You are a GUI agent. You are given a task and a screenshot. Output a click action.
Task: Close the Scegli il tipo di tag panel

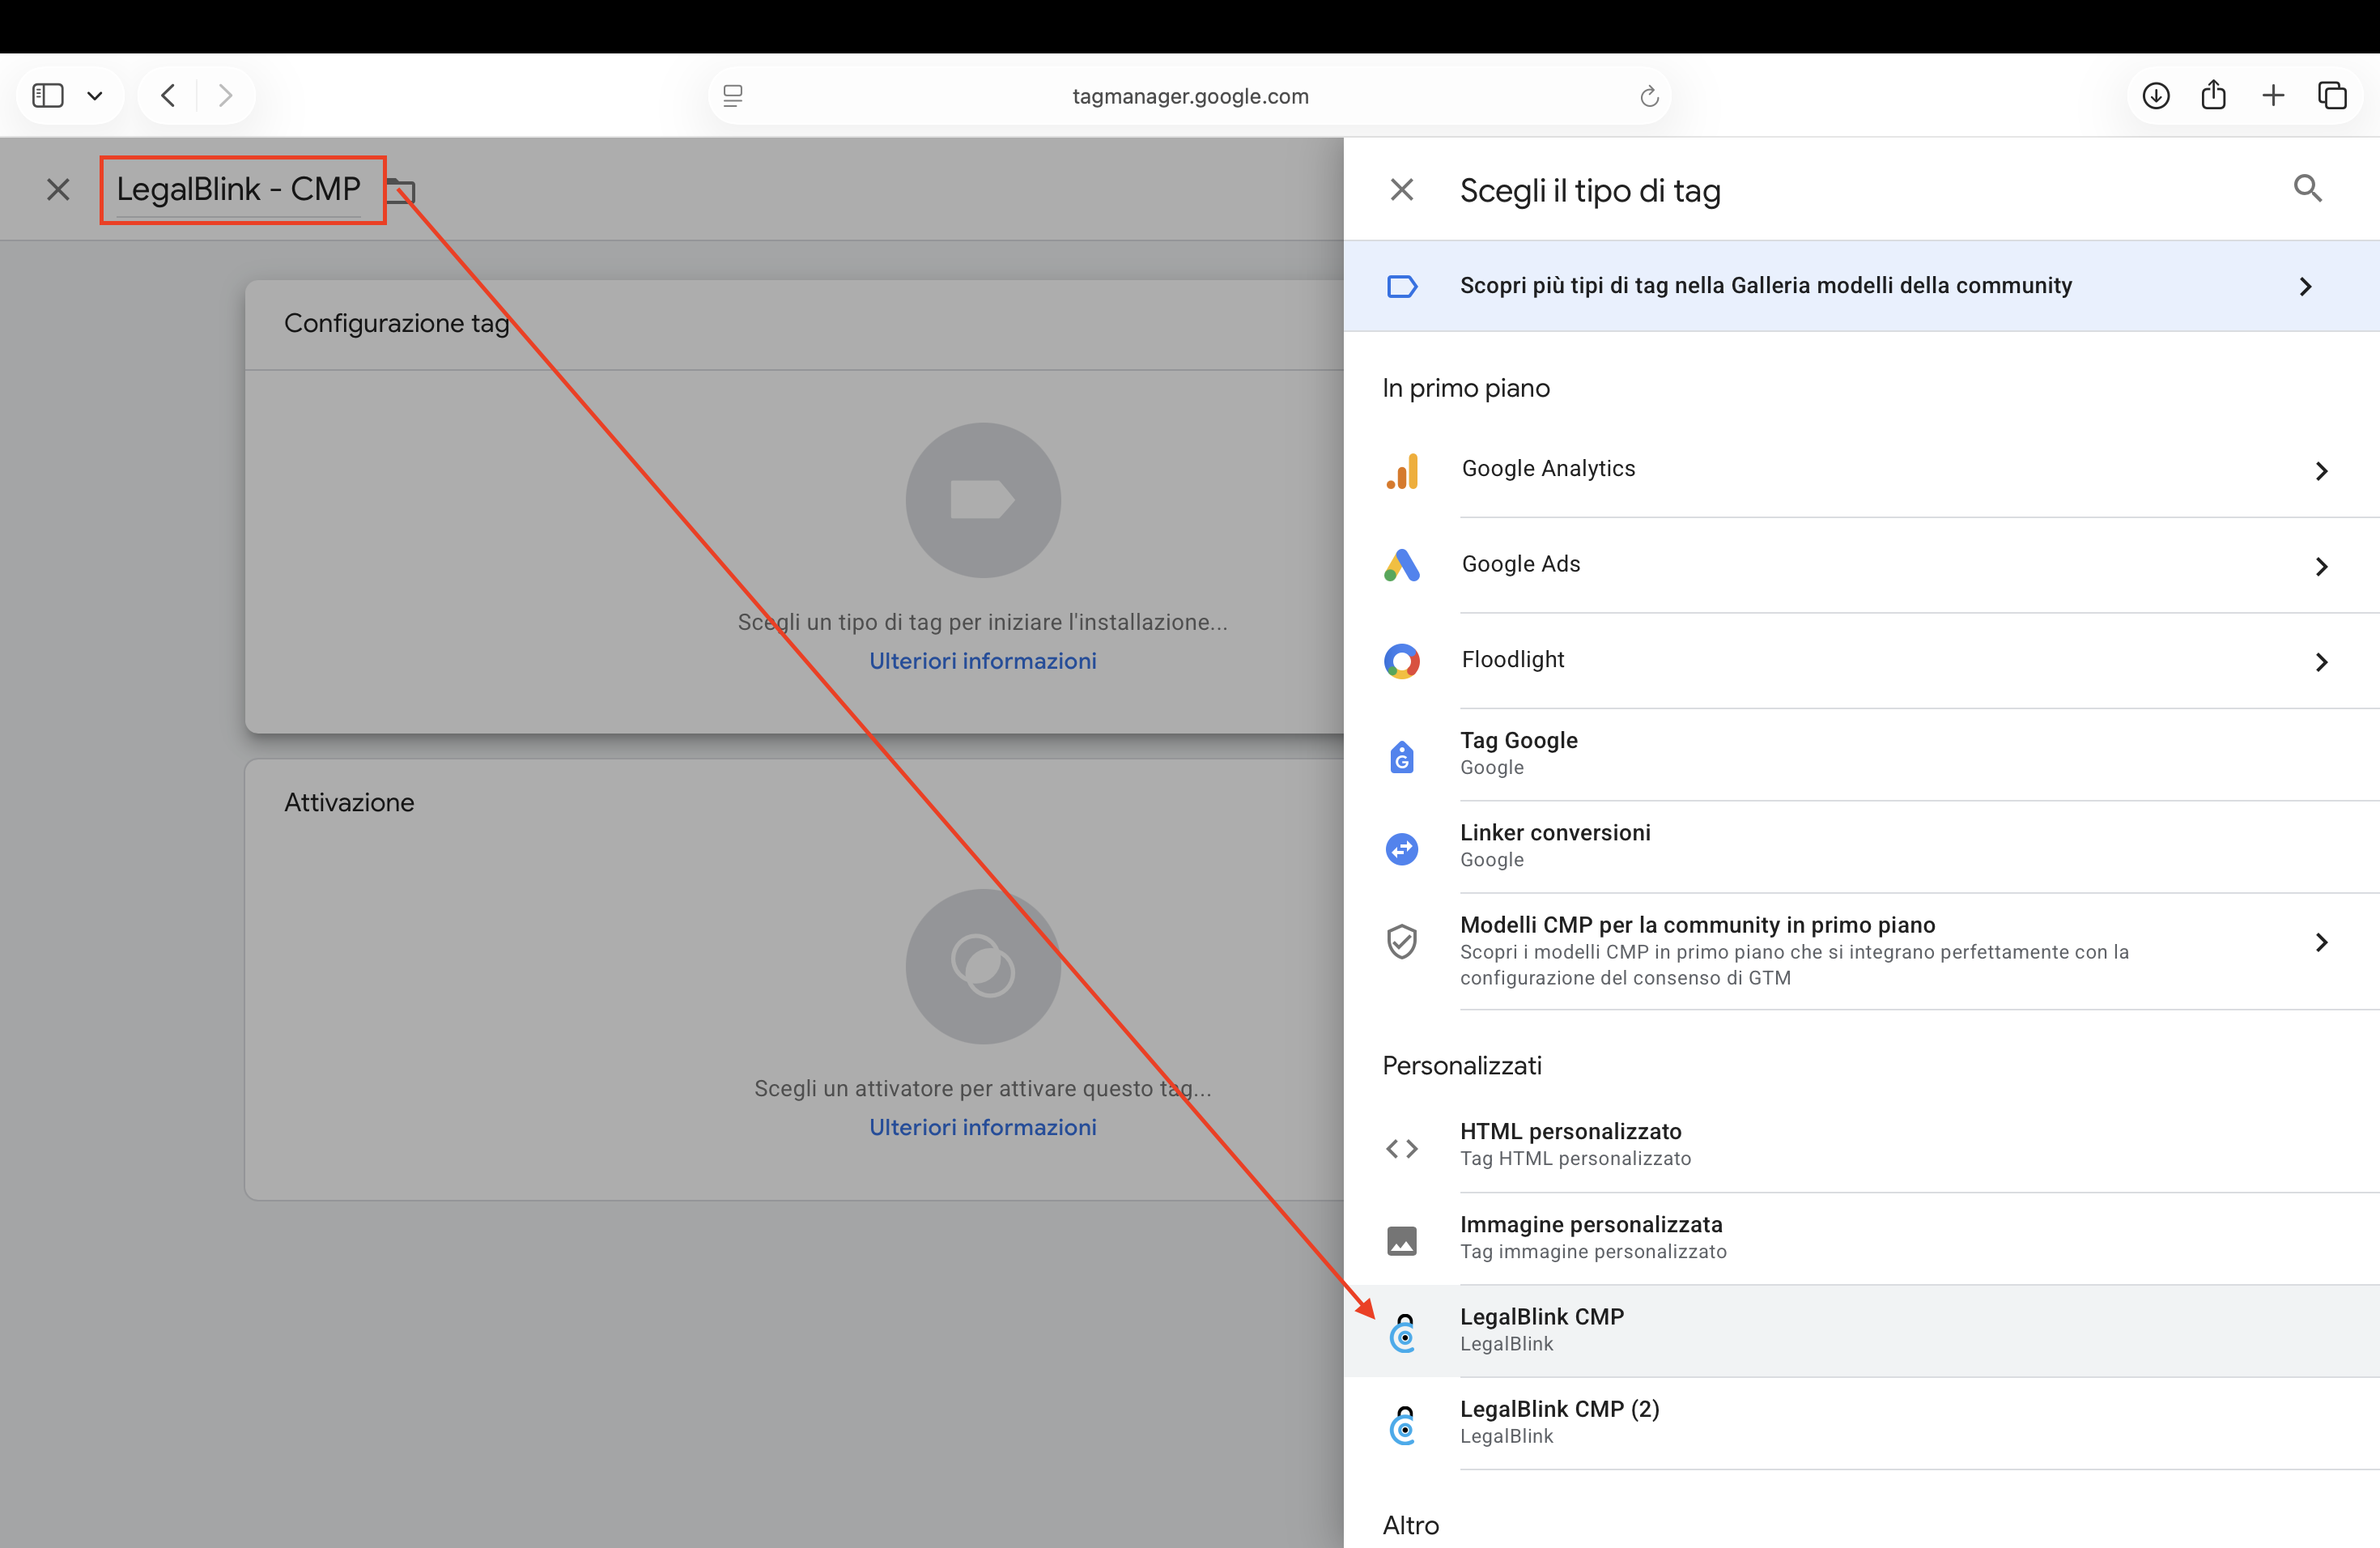coord(1402,189)
